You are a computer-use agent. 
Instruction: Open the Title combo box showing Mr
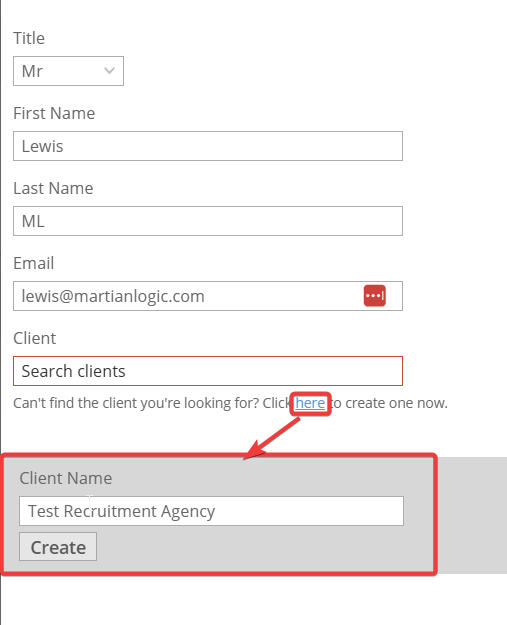pyautogui.click(x=69, y=71)
